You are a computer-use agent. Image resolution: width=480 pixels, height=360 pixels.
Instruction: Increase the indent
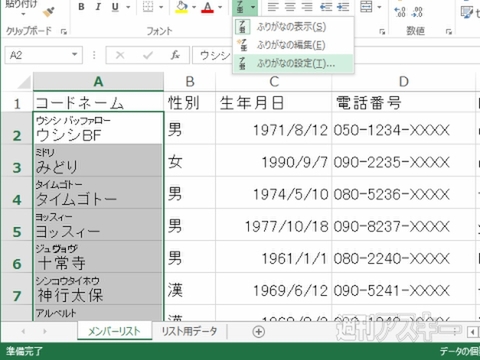(x=343, y=7)
